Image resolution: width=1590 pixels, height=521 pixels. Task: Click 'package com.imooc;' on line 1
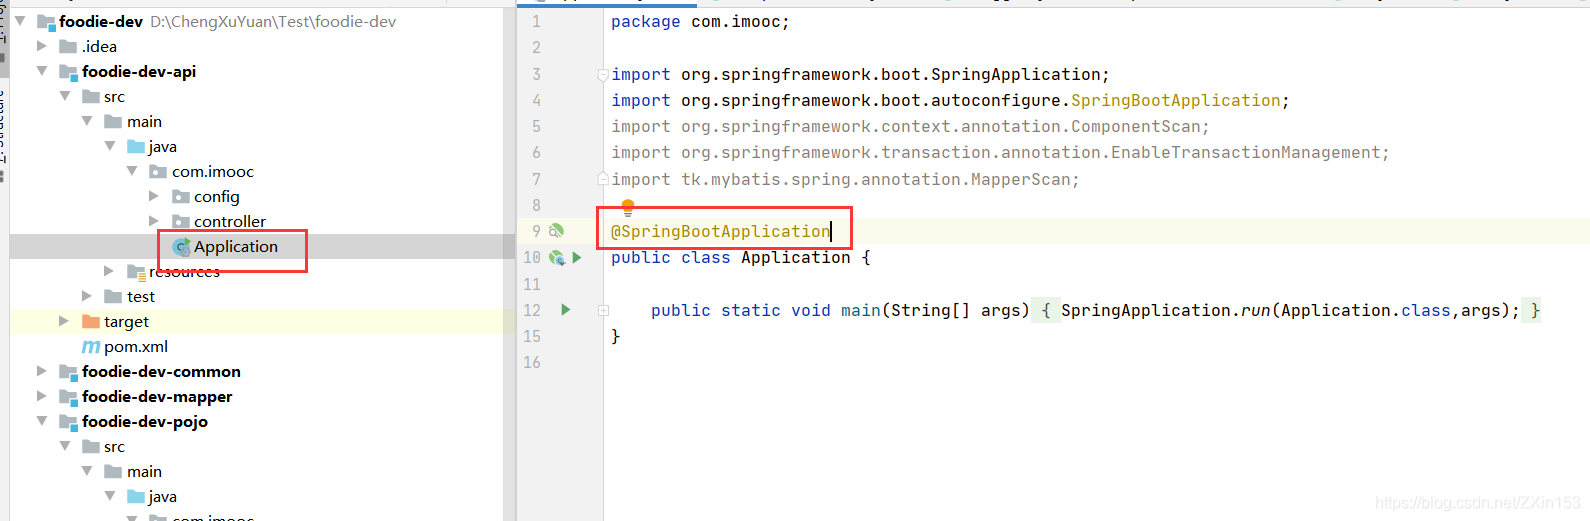point(700,22)
